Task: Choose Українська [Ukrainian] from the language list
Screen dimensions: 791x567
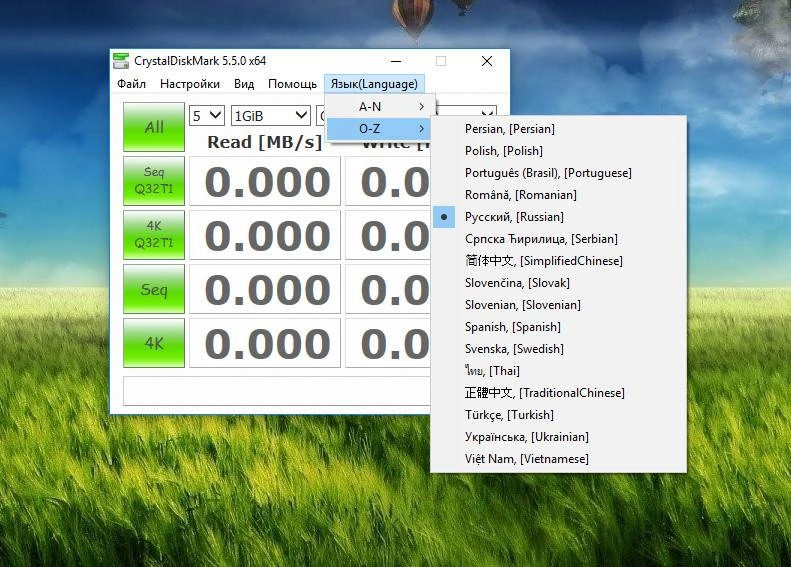Action: (x=558, y=437)
